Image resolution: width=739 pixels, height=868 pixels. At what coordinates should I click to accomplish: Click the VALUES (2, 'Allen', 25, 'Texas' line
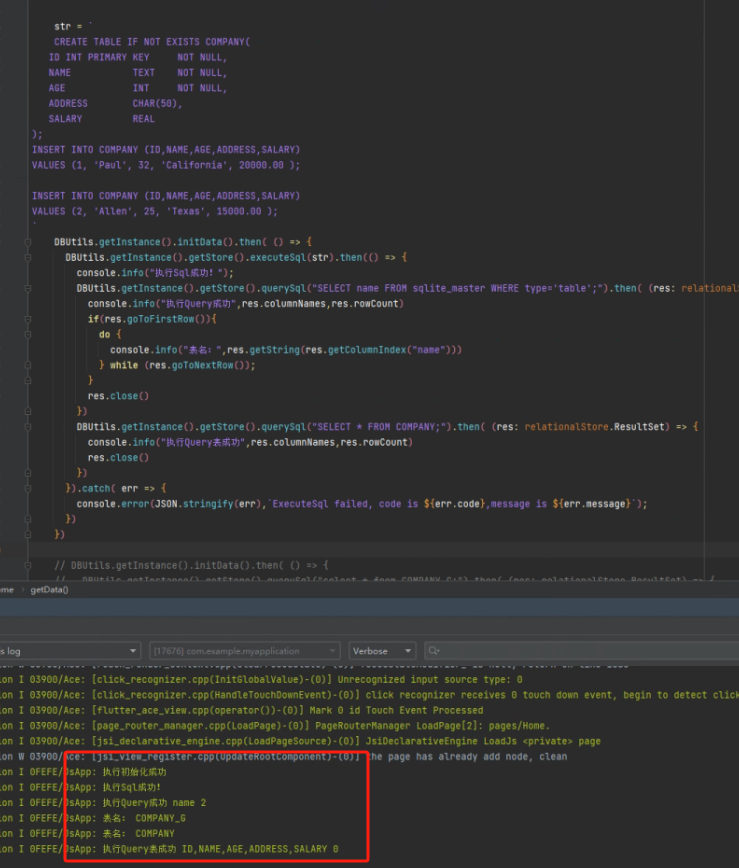tap(154, 211)
